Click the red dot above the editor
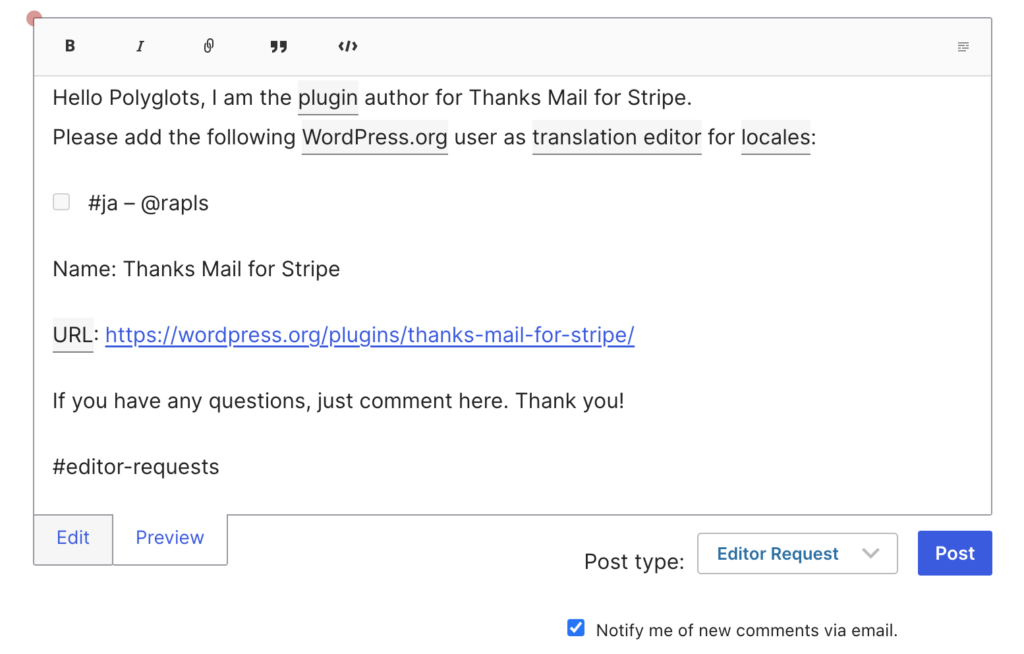Viewport: 1024px width, 654px height. (34, 18)
